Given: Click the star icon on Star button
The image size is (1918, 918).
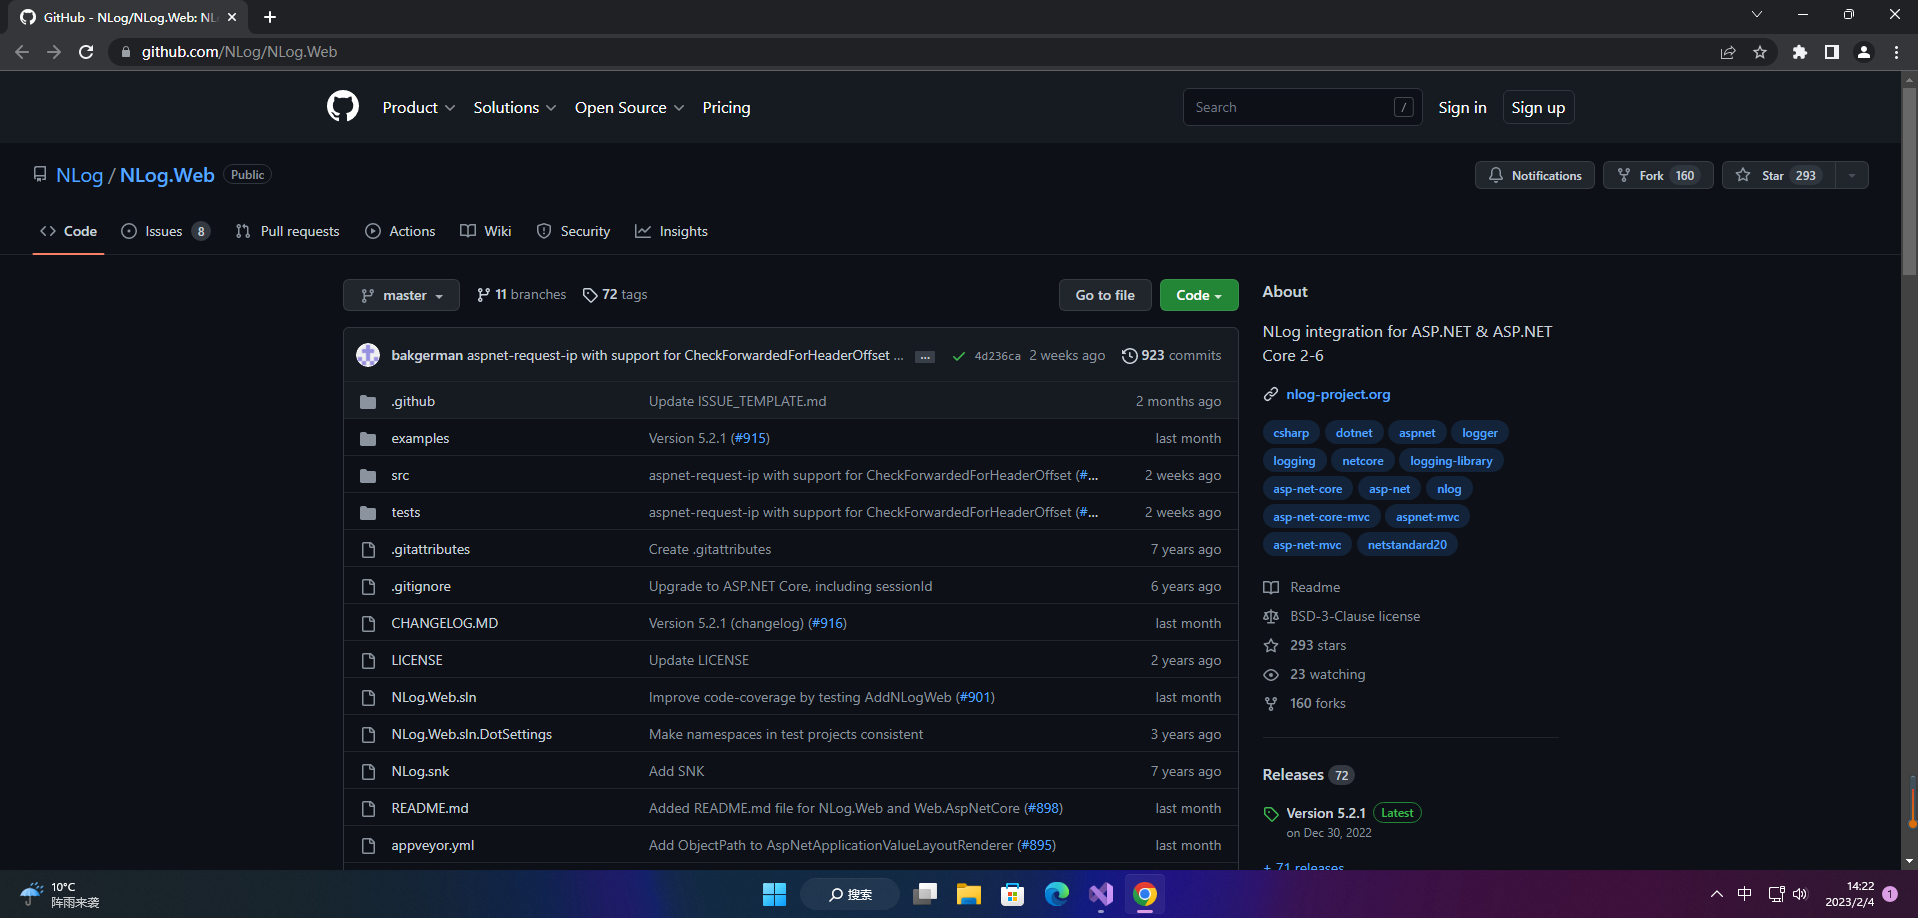Looking at the screenshot, I should tap(1743, 175).
